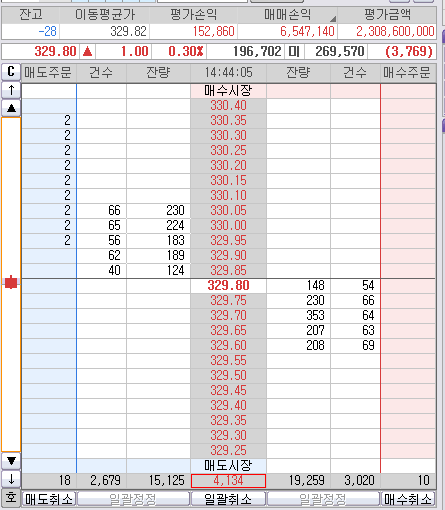Select price row 329.25
The image size is (445, 510).
click(228, 451)
